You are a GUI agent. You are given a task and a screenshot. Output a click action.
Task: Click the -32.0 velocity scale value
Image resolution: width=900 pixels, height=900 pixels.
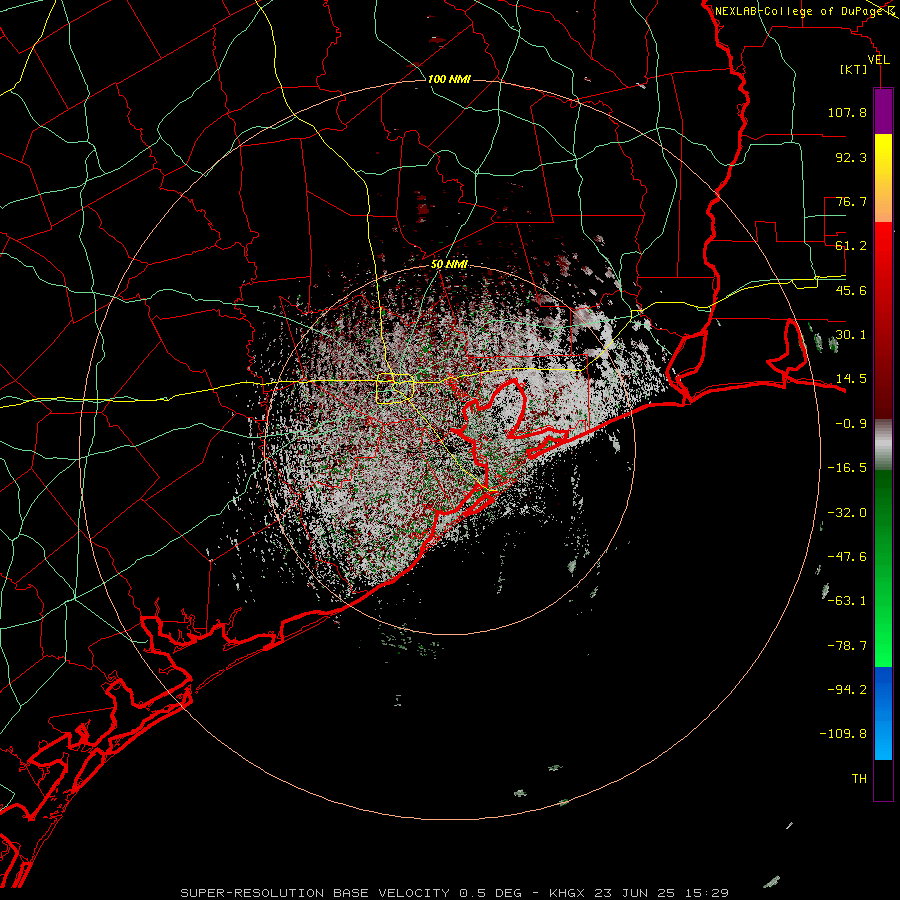click(847, 513)
